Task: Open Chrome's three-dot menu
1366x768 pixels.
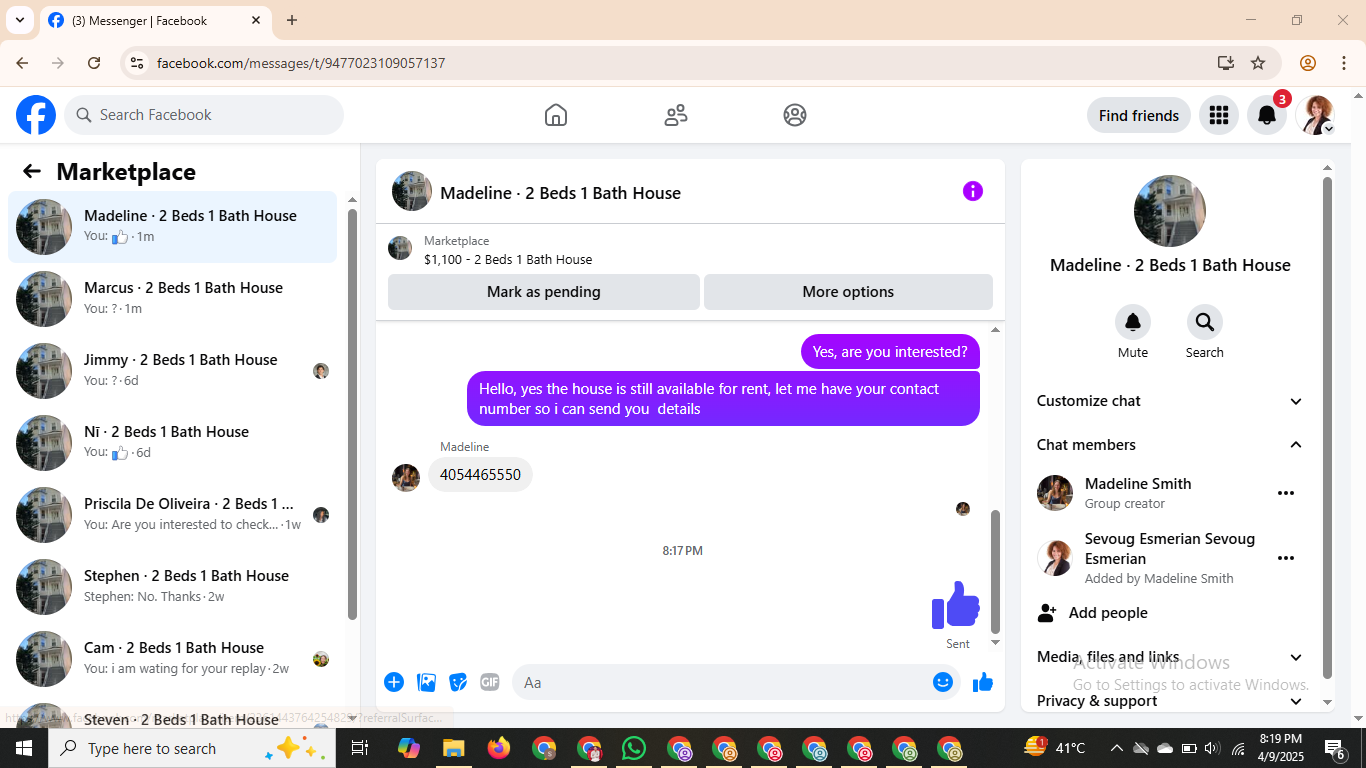Action: [x=1344, y=63]
